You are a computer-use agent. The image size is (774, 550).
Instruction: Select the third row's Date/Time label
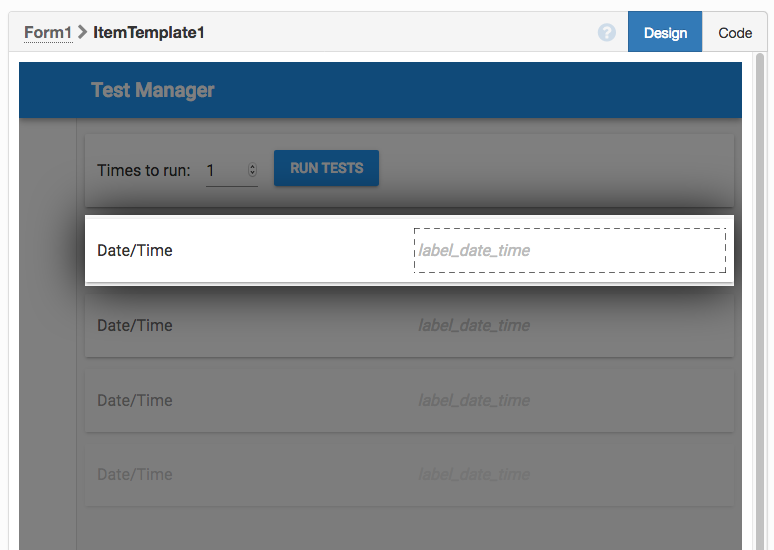[x=135, y=400]
